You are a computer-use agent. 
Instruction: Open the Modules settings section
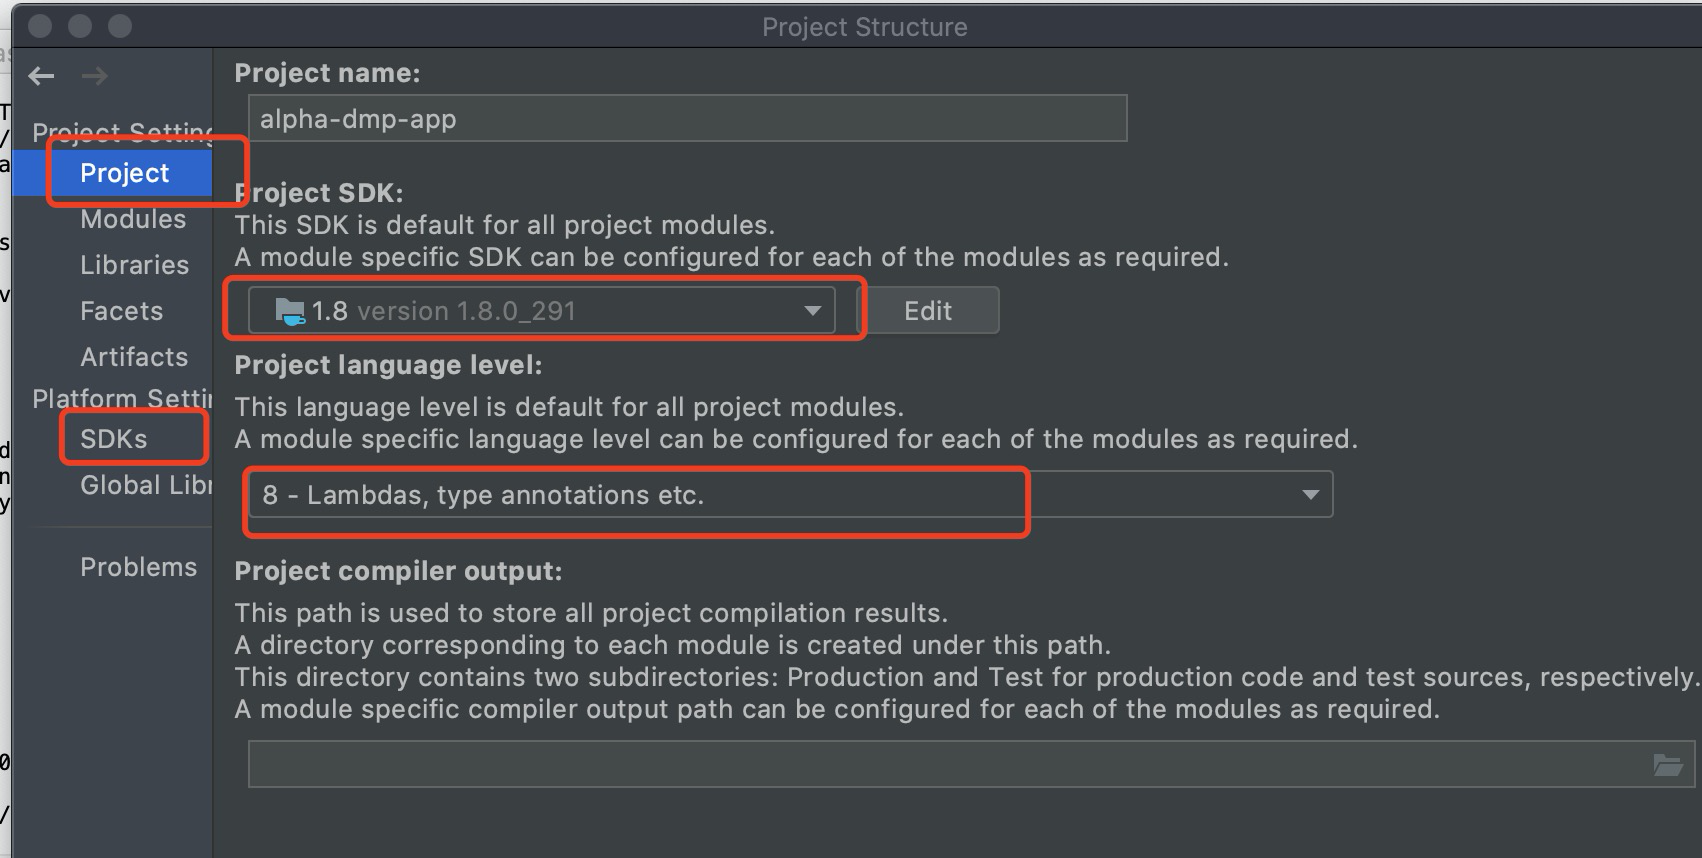tap(133, 219)
